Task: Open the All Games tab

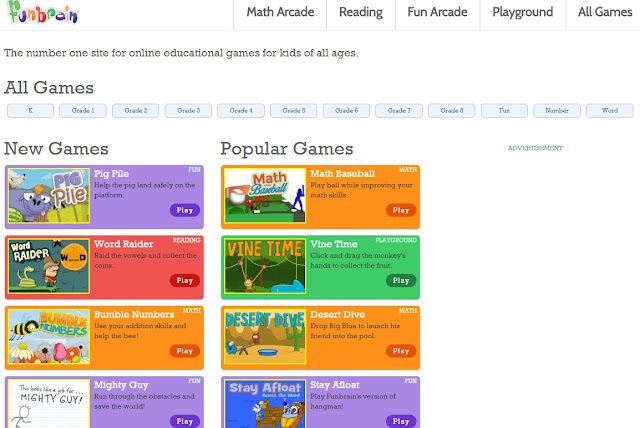Action: tap(604, 13)
